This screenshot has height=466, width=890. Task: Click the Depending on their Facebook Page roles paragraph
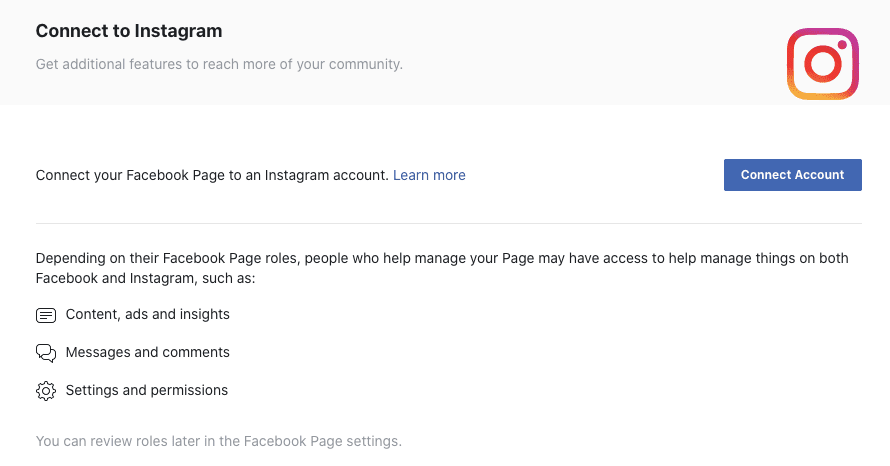click(442, 268)
